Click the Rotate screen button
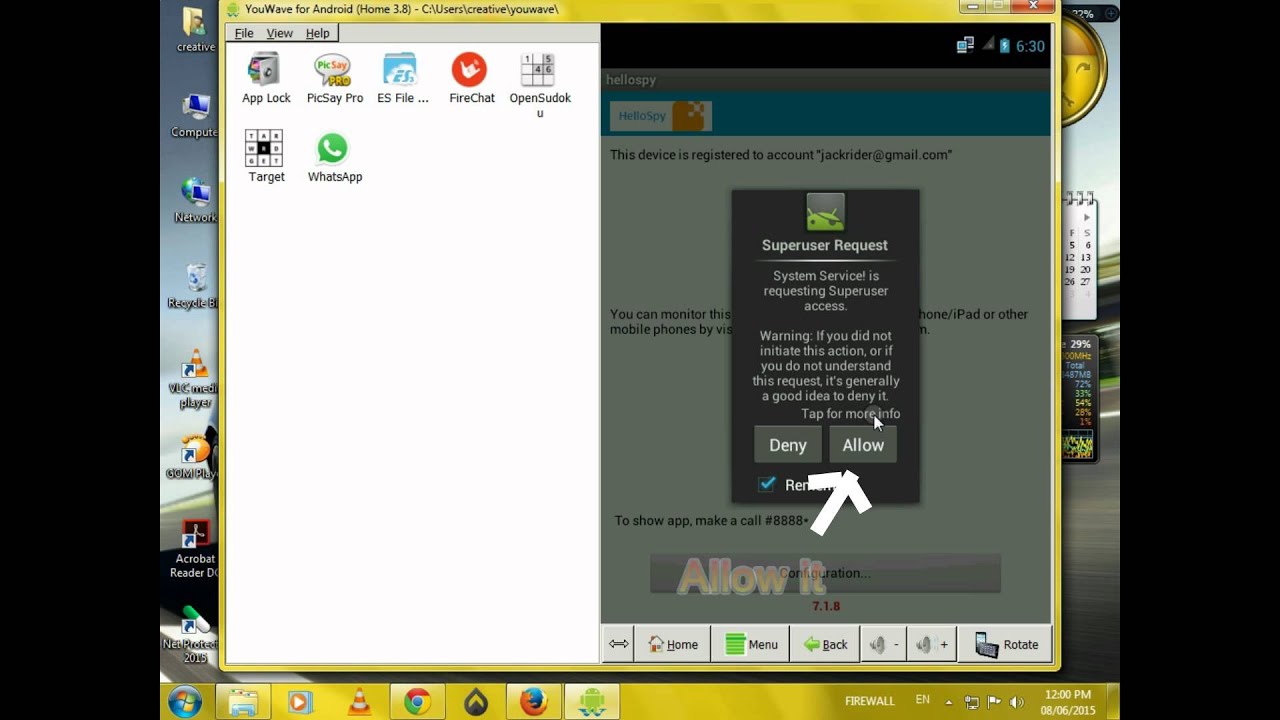Viewport: 1280px width, 720px height. point(1006,645)
